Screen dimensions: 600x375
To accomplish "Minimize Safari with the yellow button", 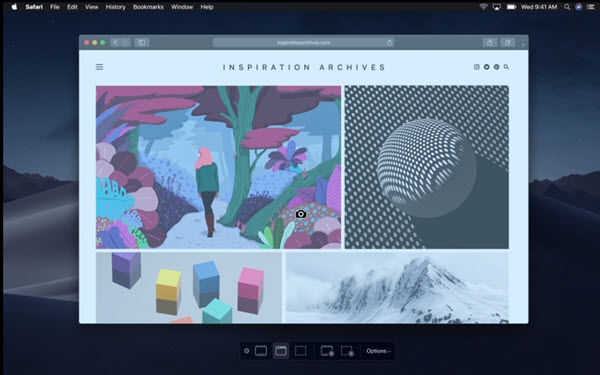I will pos(95,42).
